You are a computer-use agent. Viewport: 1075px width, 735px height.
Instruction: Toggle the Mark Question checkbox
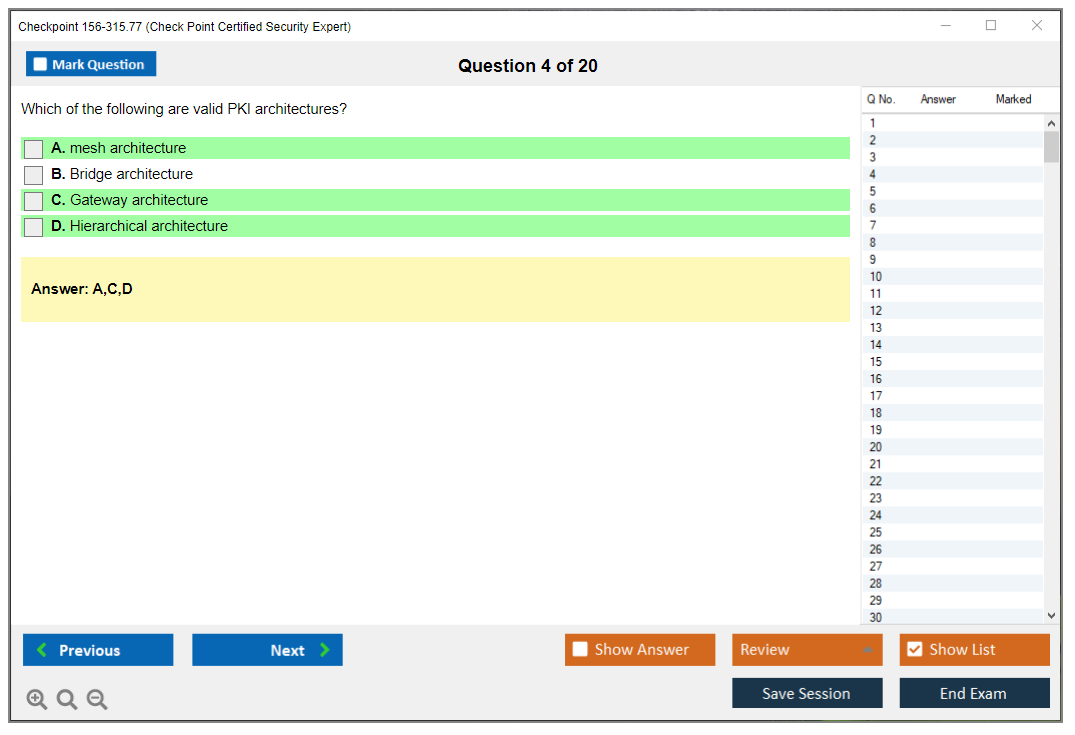click(41, 65)
